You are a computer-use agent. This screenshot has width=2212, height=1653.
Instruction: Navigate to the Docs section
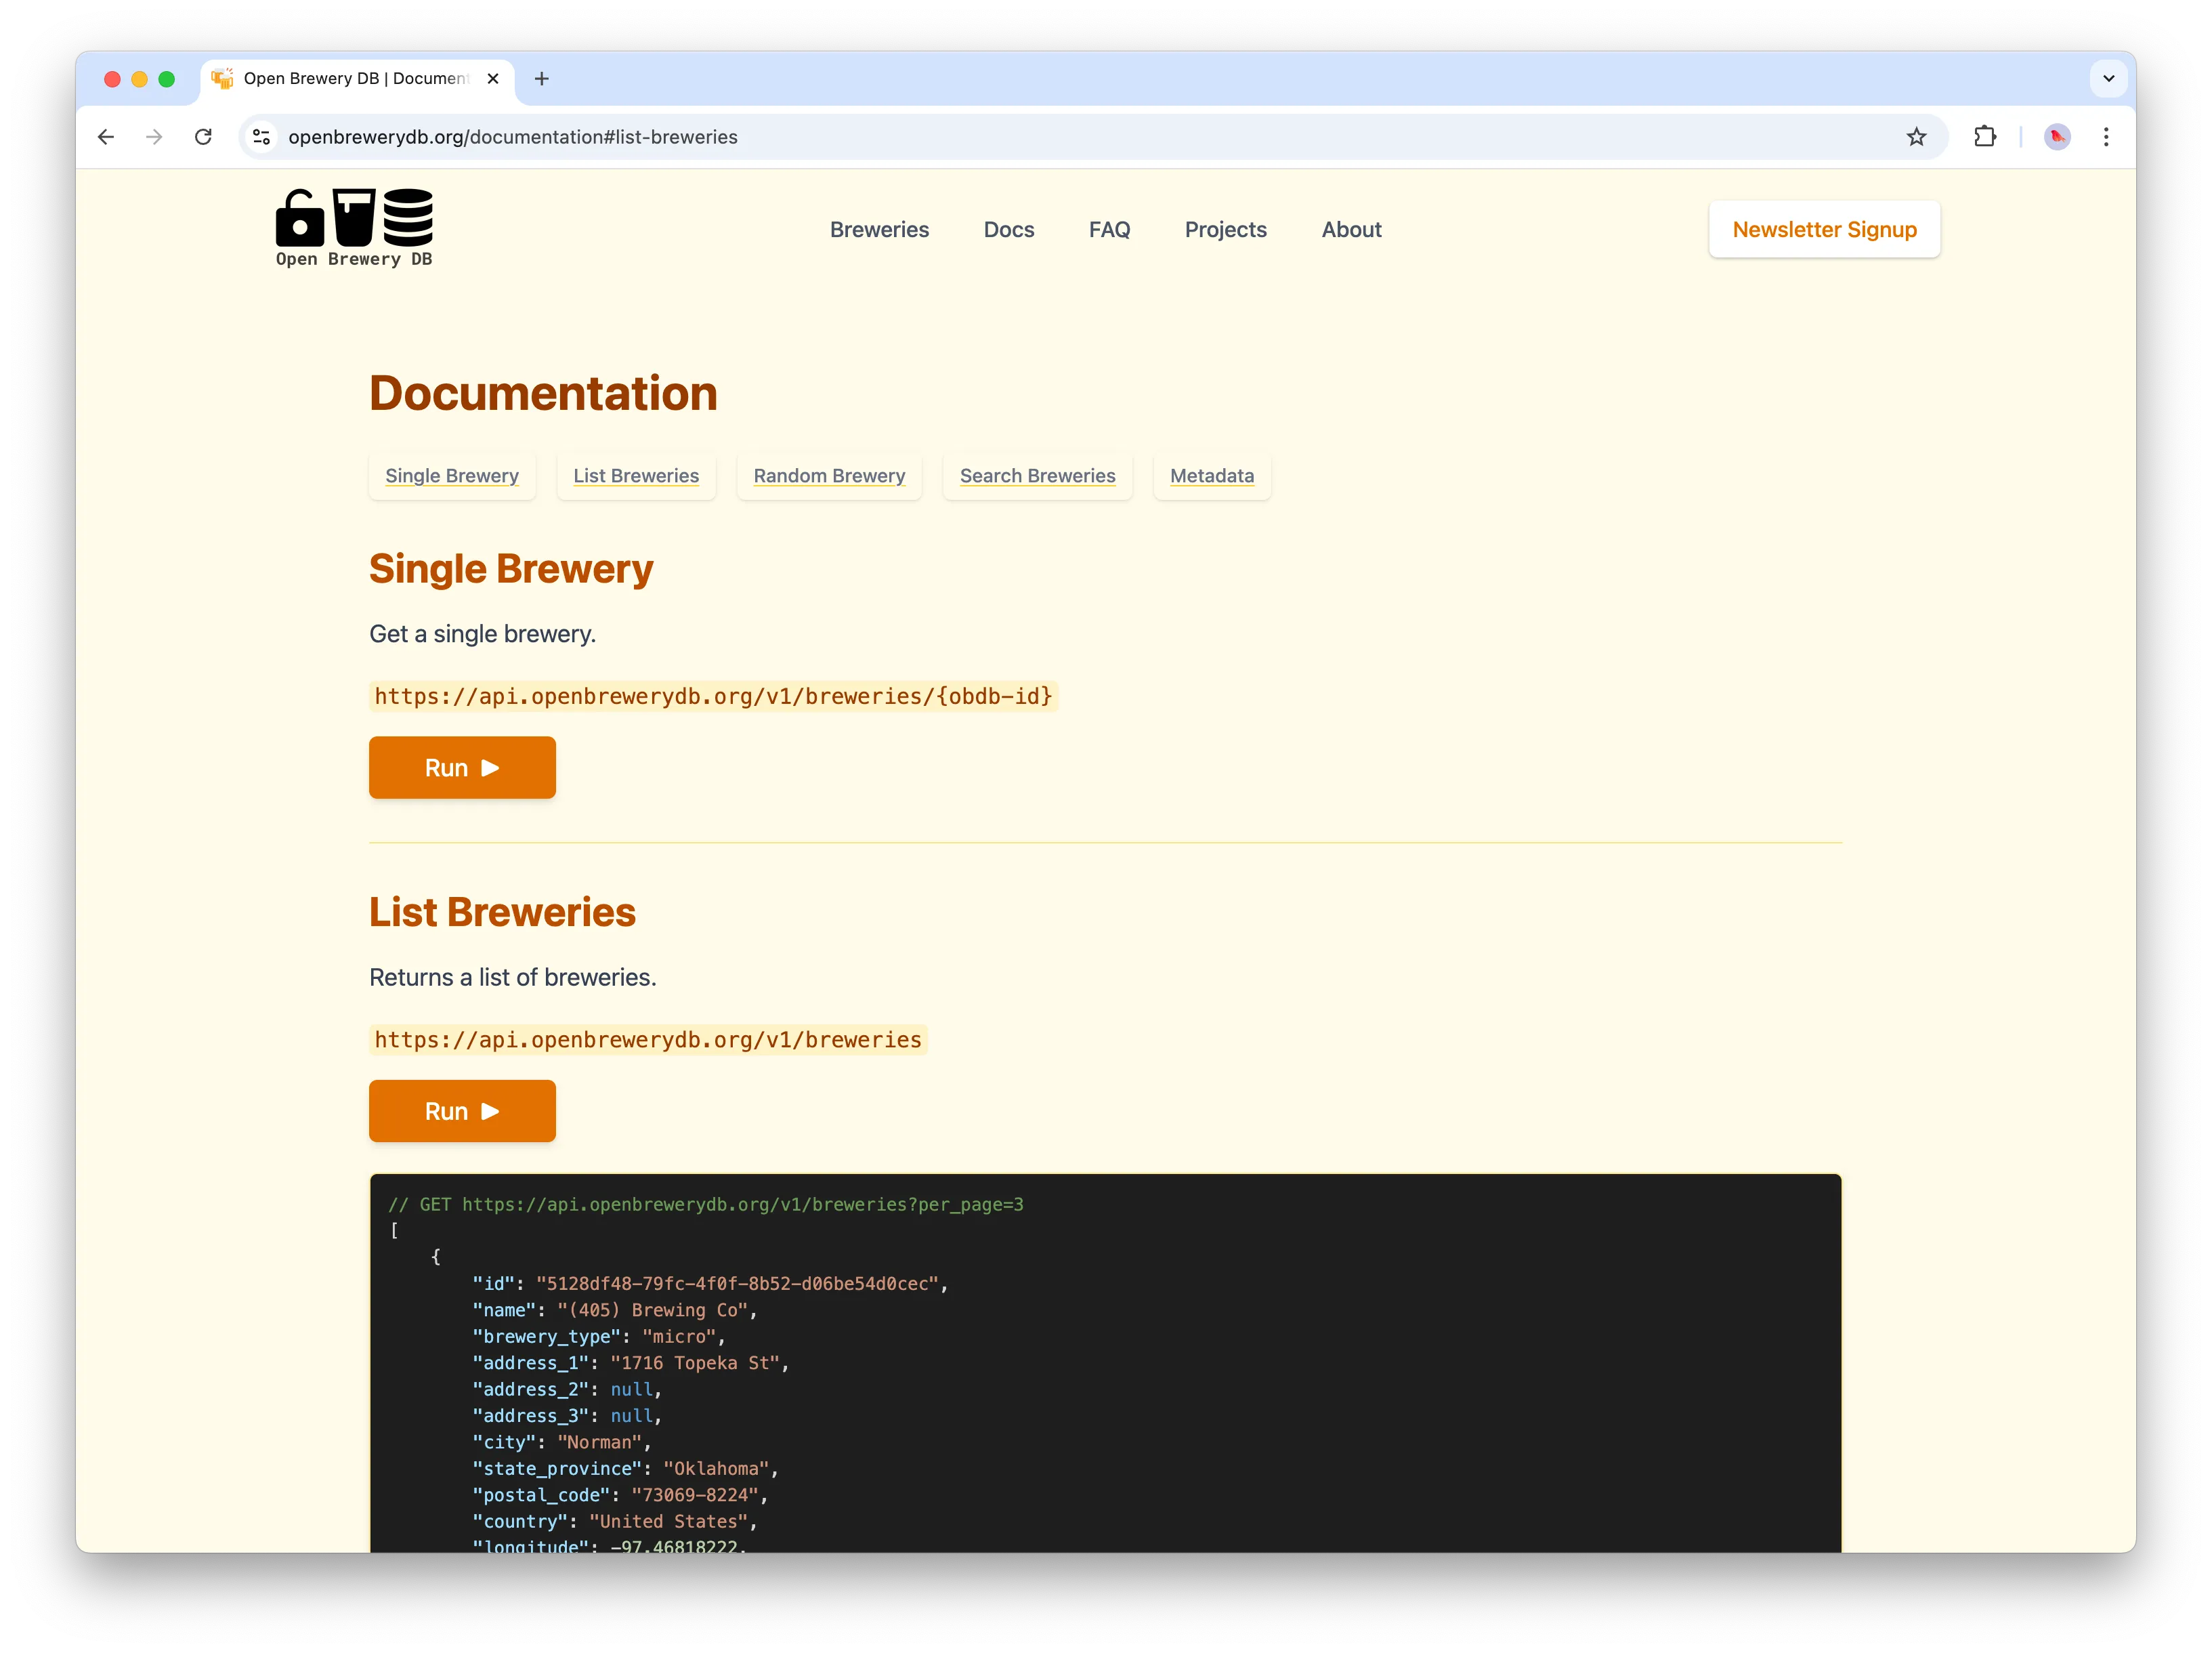point(1009,229)
